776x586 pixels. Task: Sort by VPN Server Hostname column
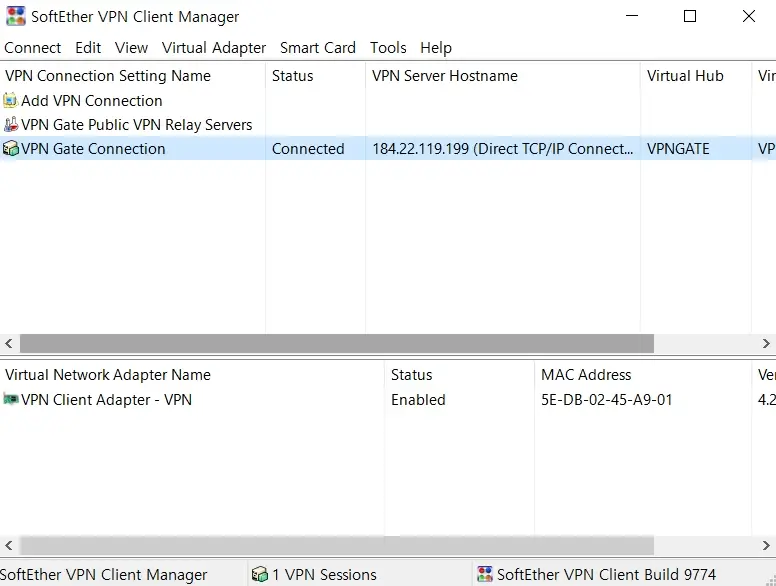503,76
